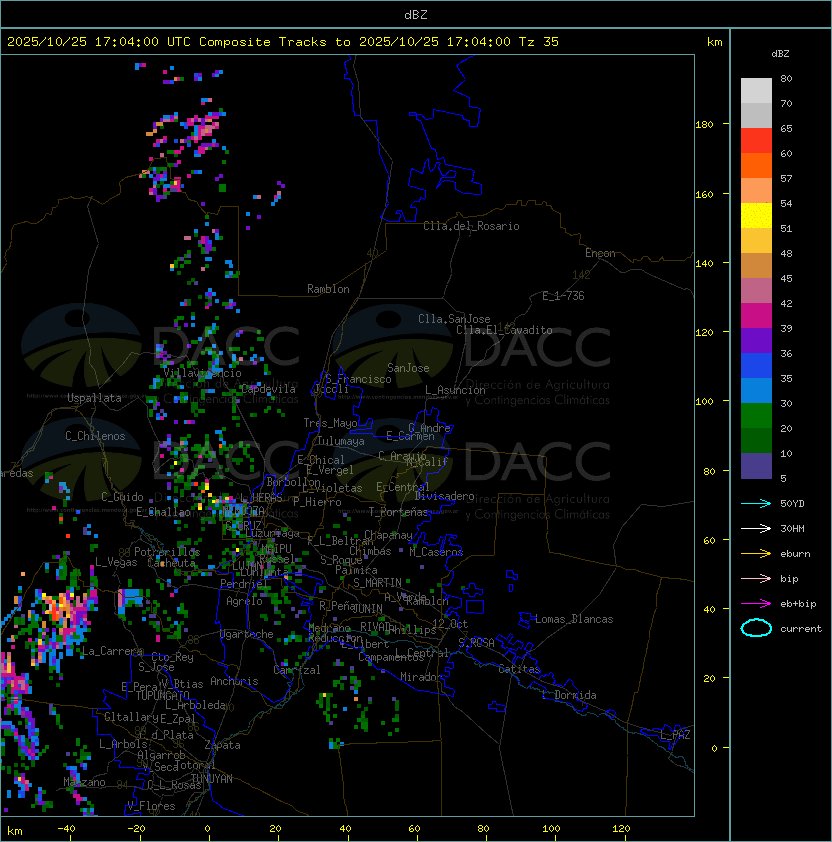Screen dimensions: 832x842
Task: Click the 'Agrelo' map label
Action: pos(244,601)
